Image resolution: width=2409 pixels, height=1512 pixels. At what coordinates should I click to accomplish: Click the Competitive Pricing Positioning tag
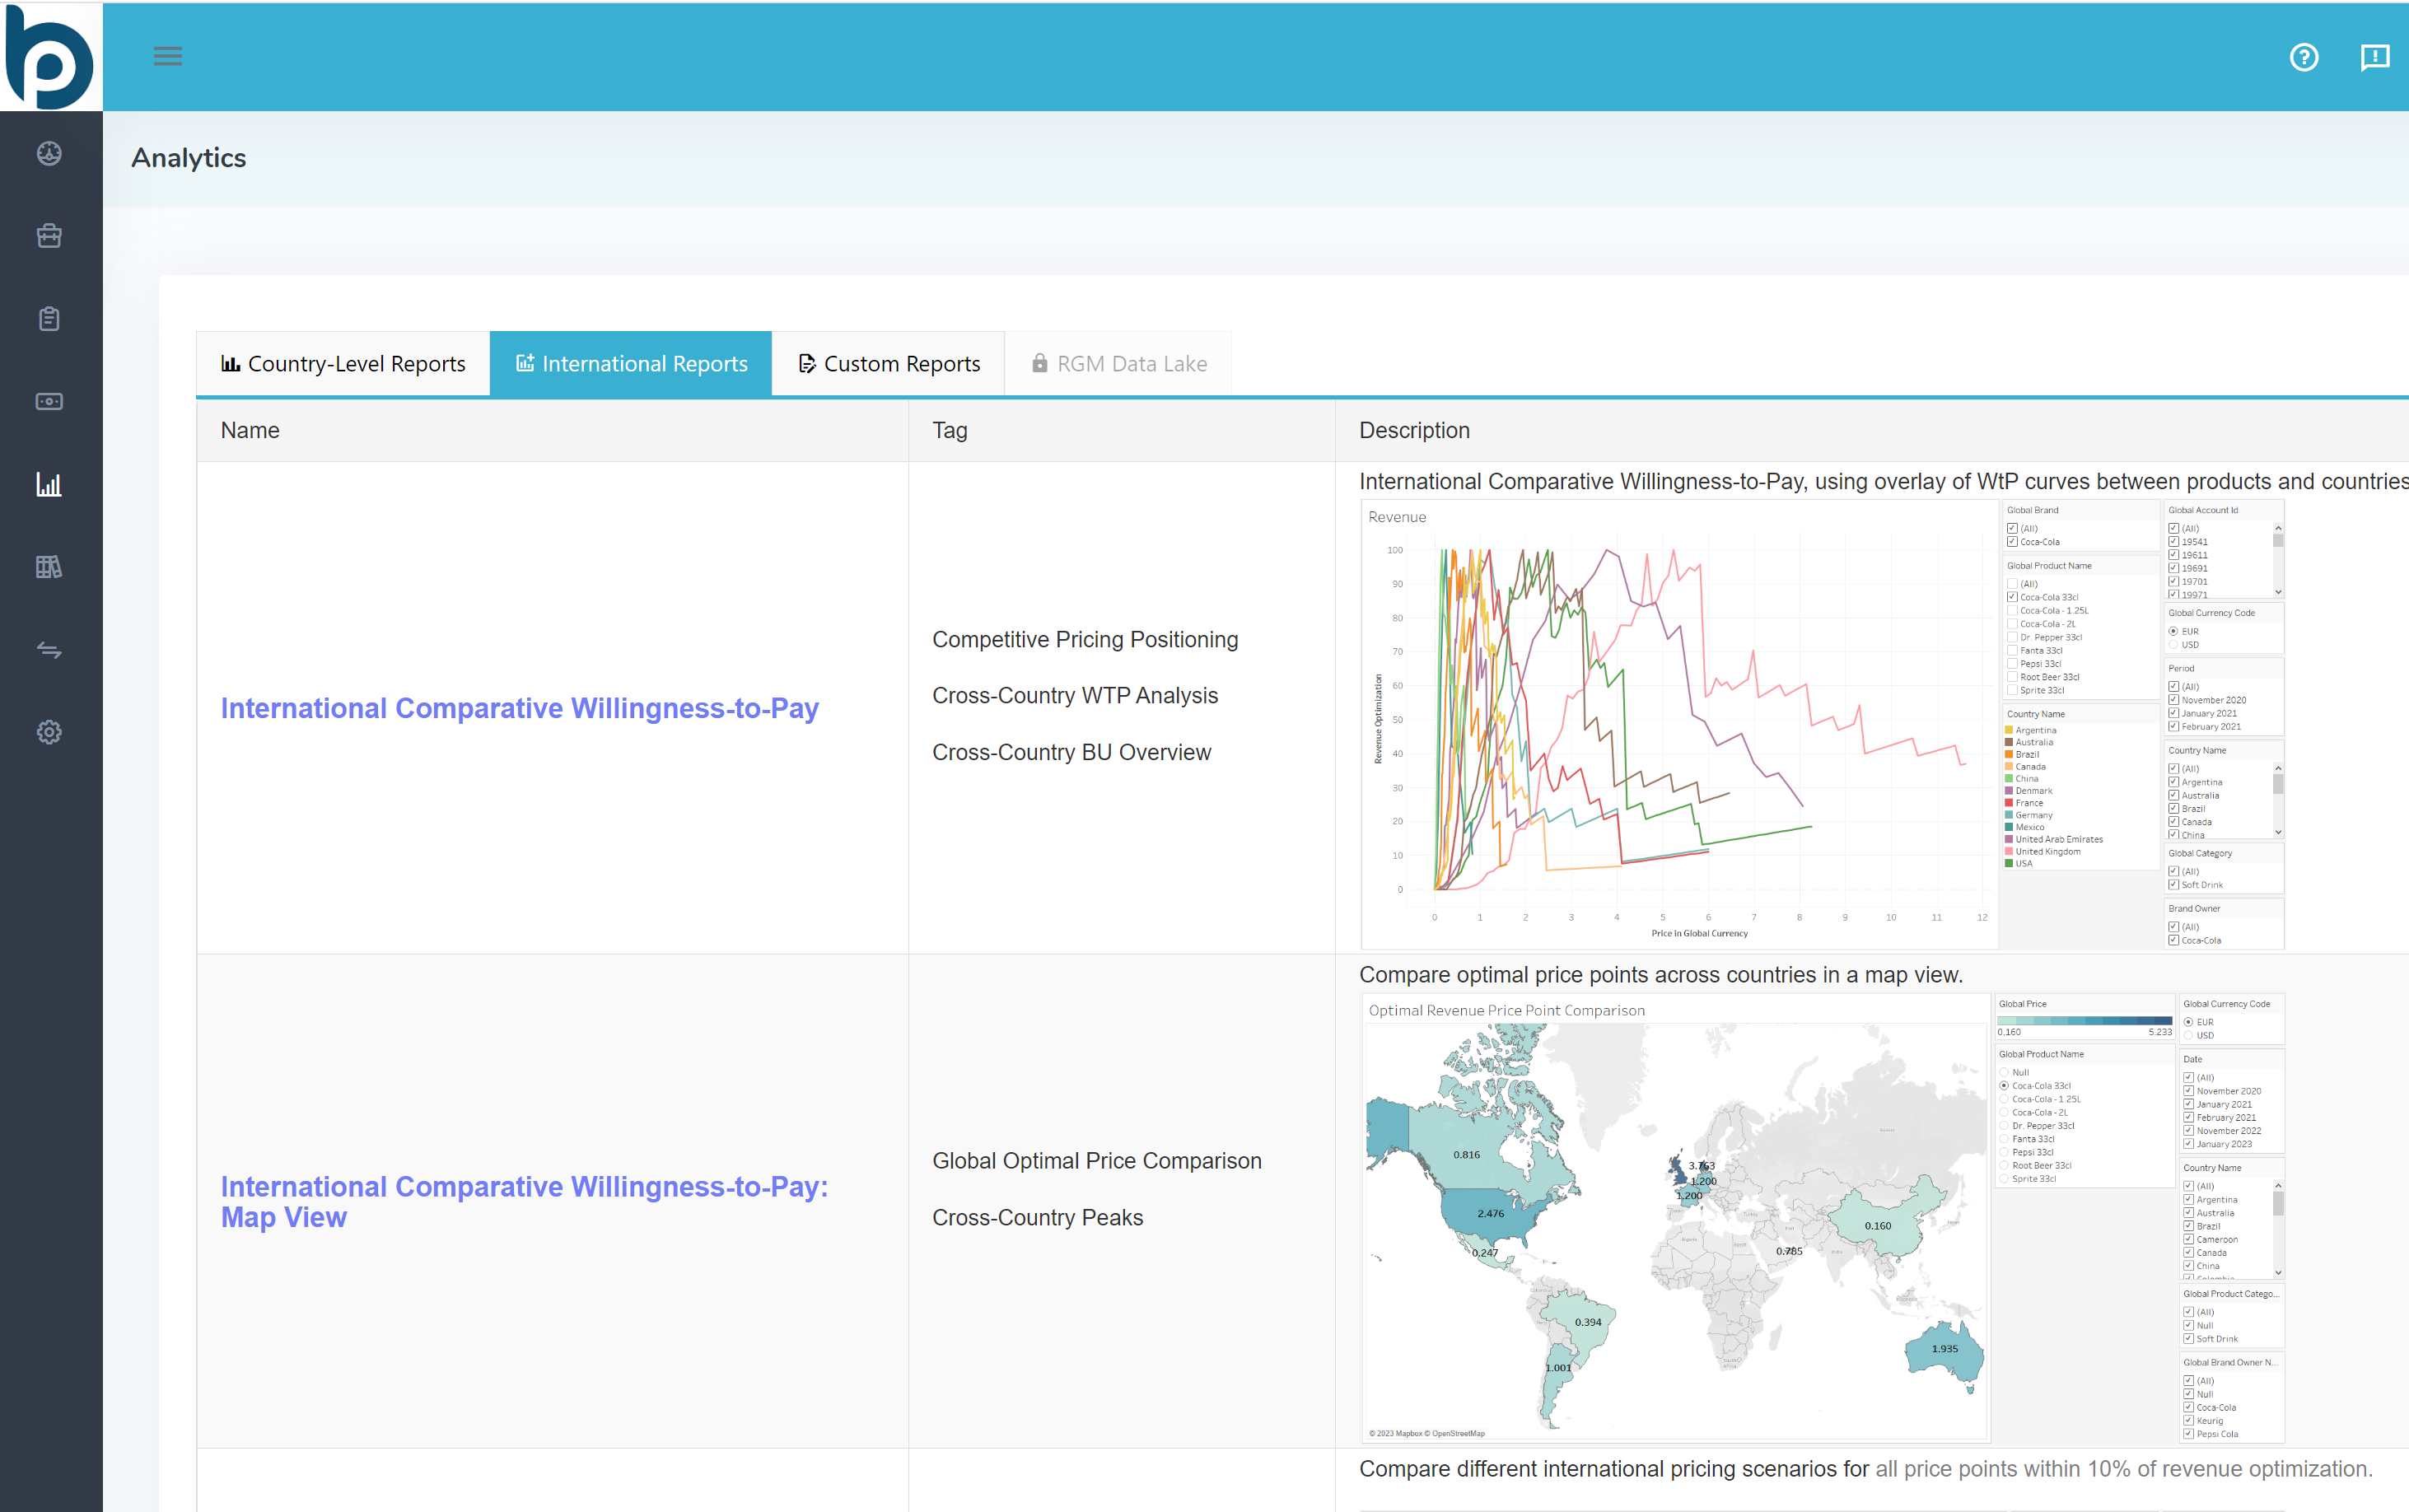(1085, 639)
